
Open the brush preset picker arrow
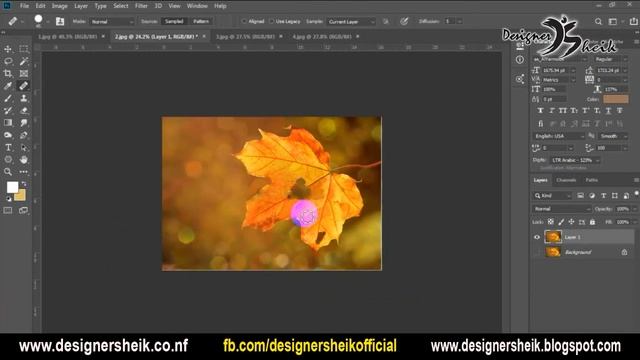(47, 21)
